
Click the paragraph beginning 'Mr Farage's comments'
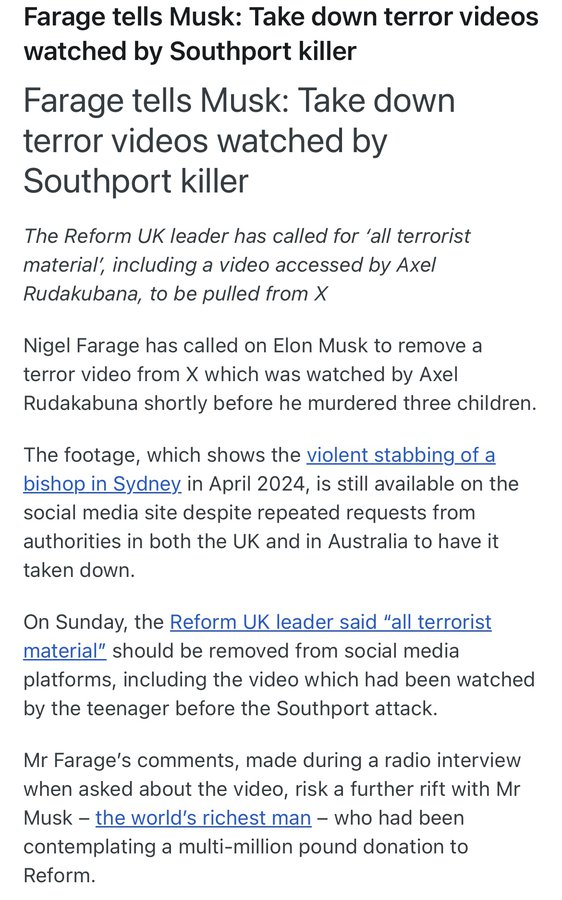(x=272, y=818)
